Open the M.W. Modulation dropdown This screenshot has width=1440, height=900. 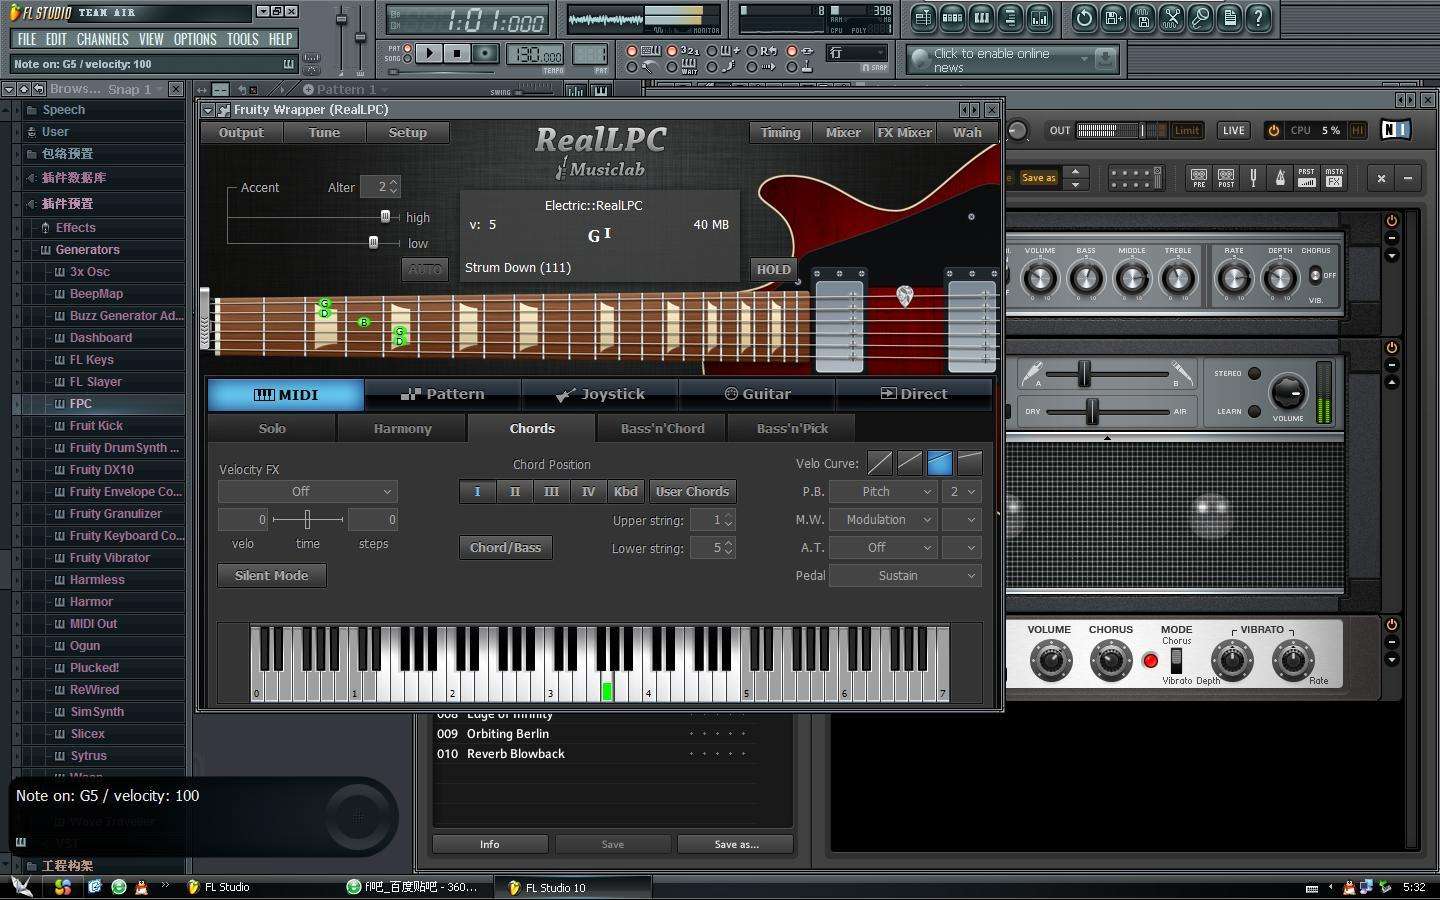pyautogui.click(x=883, y=520)
